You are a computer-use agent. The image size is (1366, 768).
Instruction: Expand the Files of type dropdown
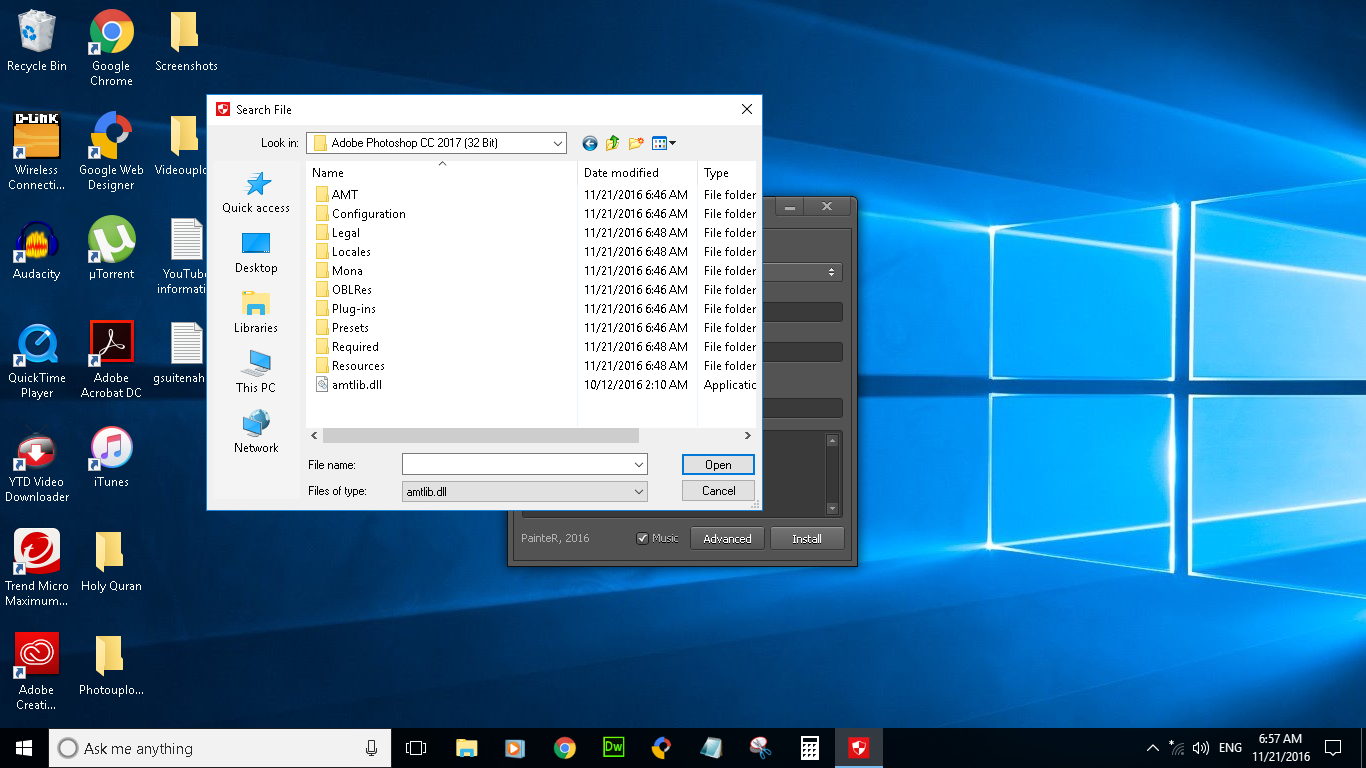(639, 491)
